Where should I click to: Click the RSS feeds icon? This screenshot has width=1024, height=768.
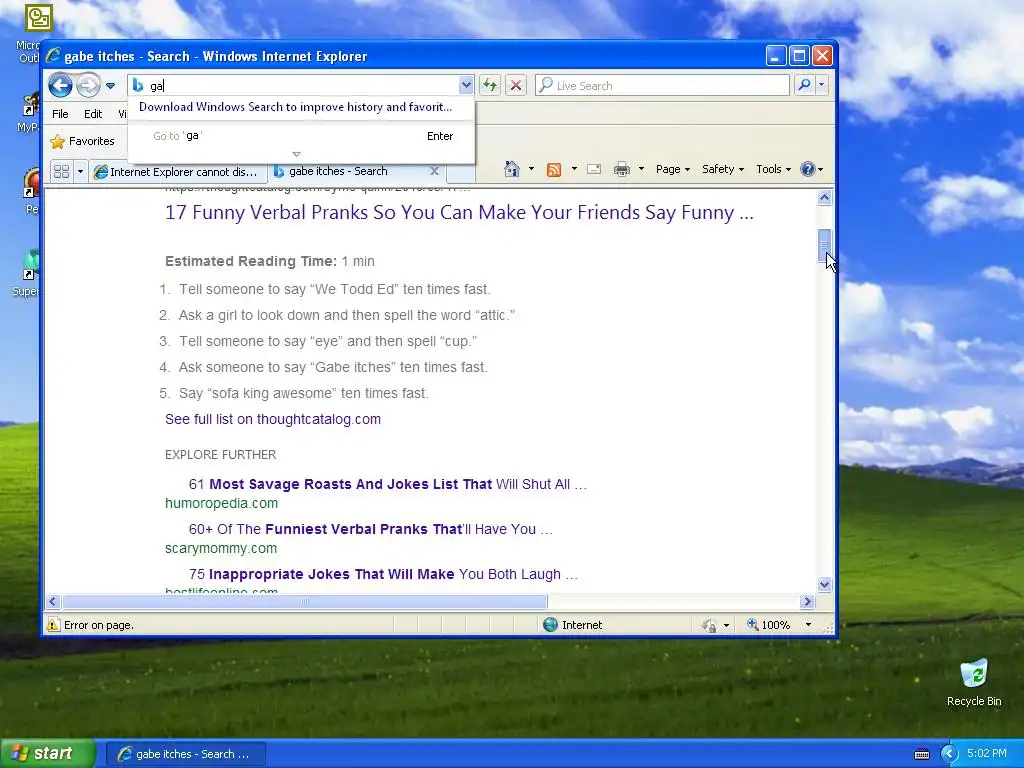tap(554, 170)
